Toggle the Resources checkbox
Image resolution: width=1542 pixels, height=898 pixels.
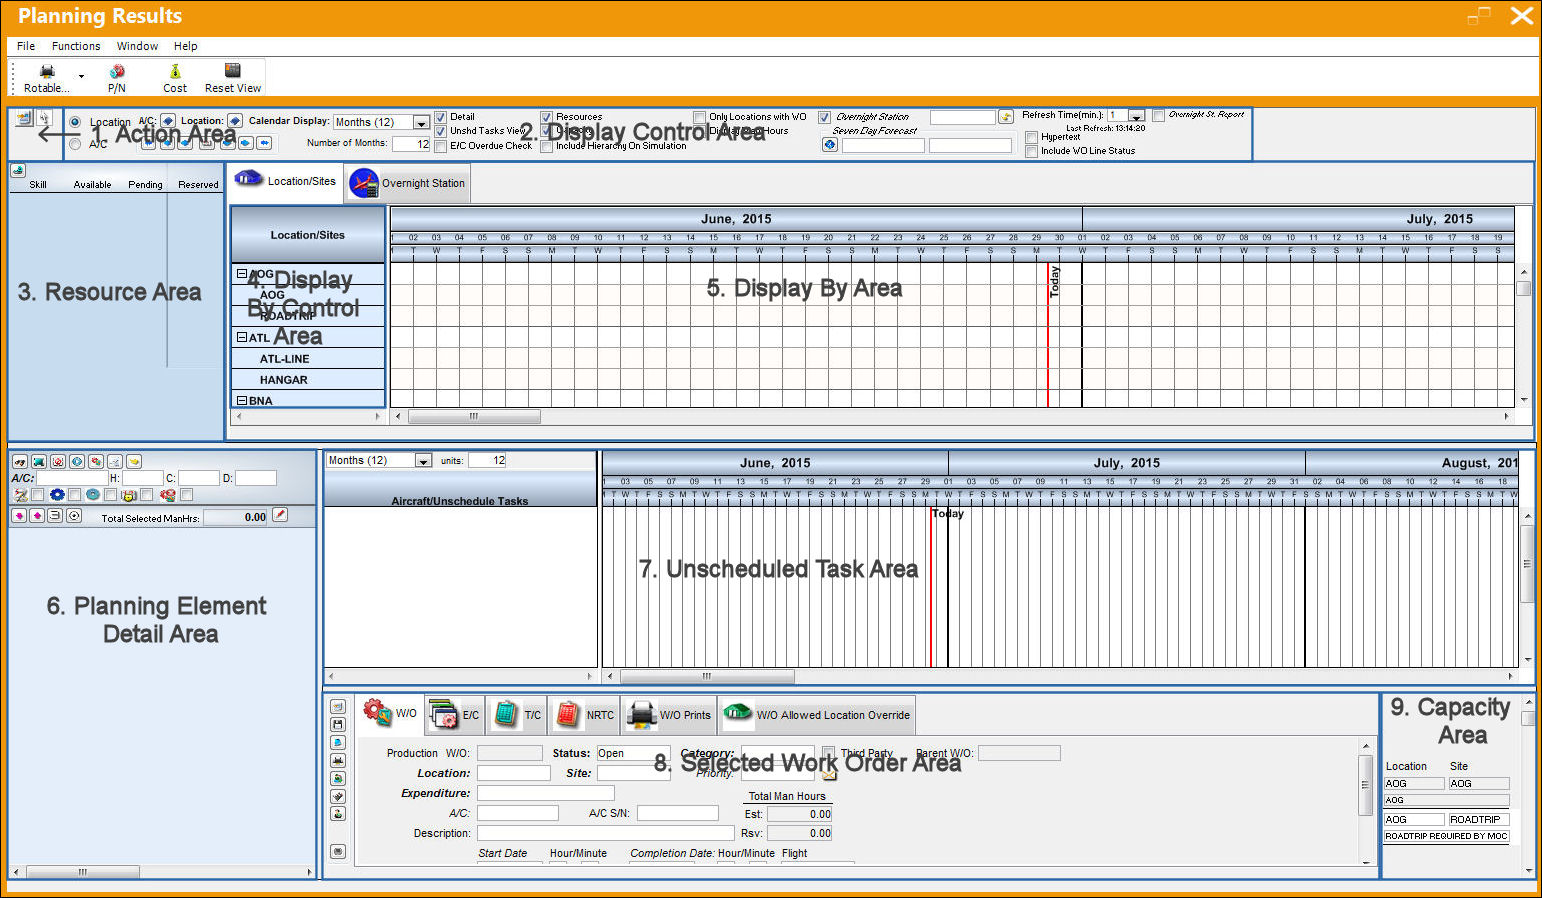(546, 117)
